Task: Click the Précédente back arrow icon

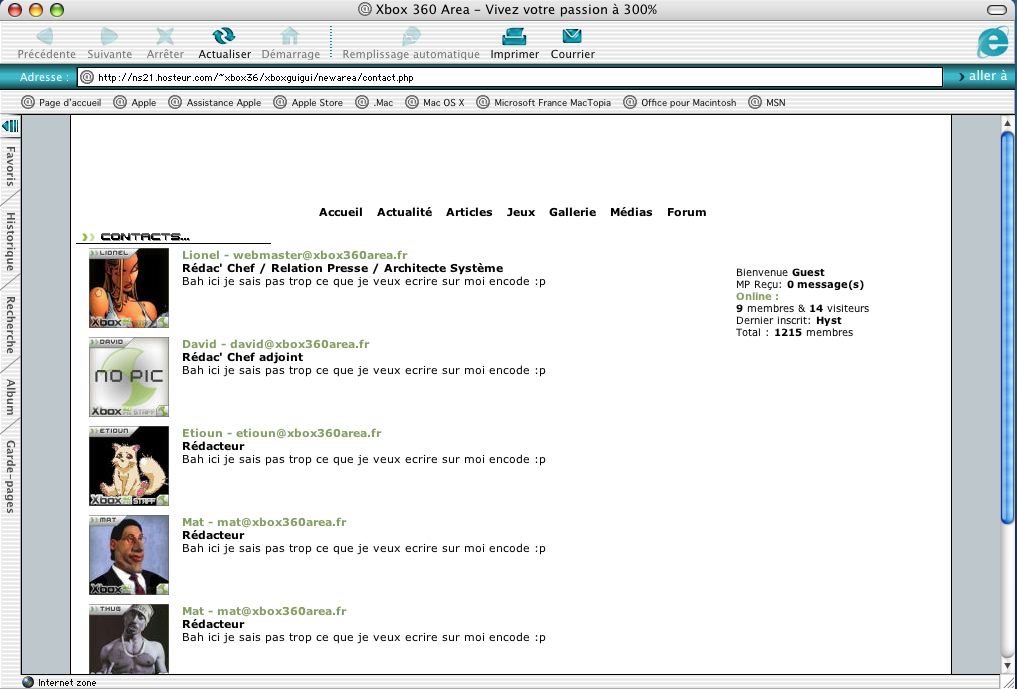Action: [45, 36]
